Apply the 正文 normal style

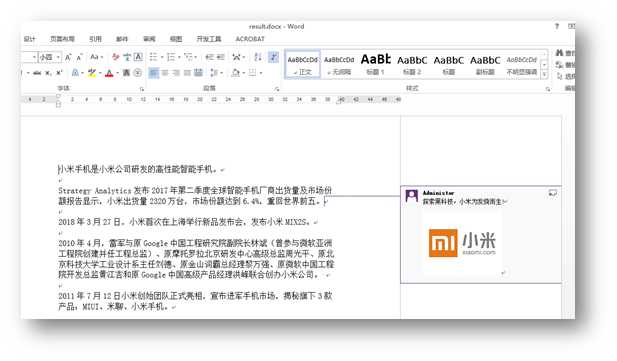coord(302,64)
